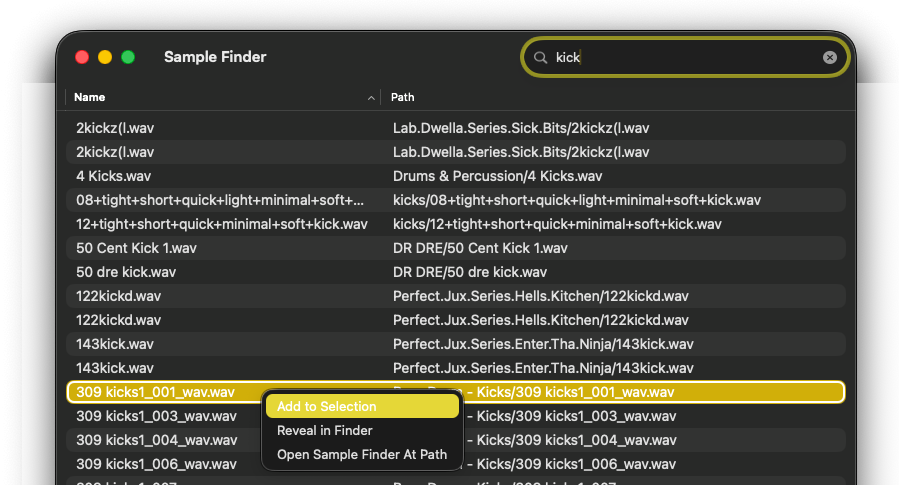Screen dimensions: 899x485
Task: Select the first 143kick.wav entry
Action: pyautogui.click(x=455, y=344)
